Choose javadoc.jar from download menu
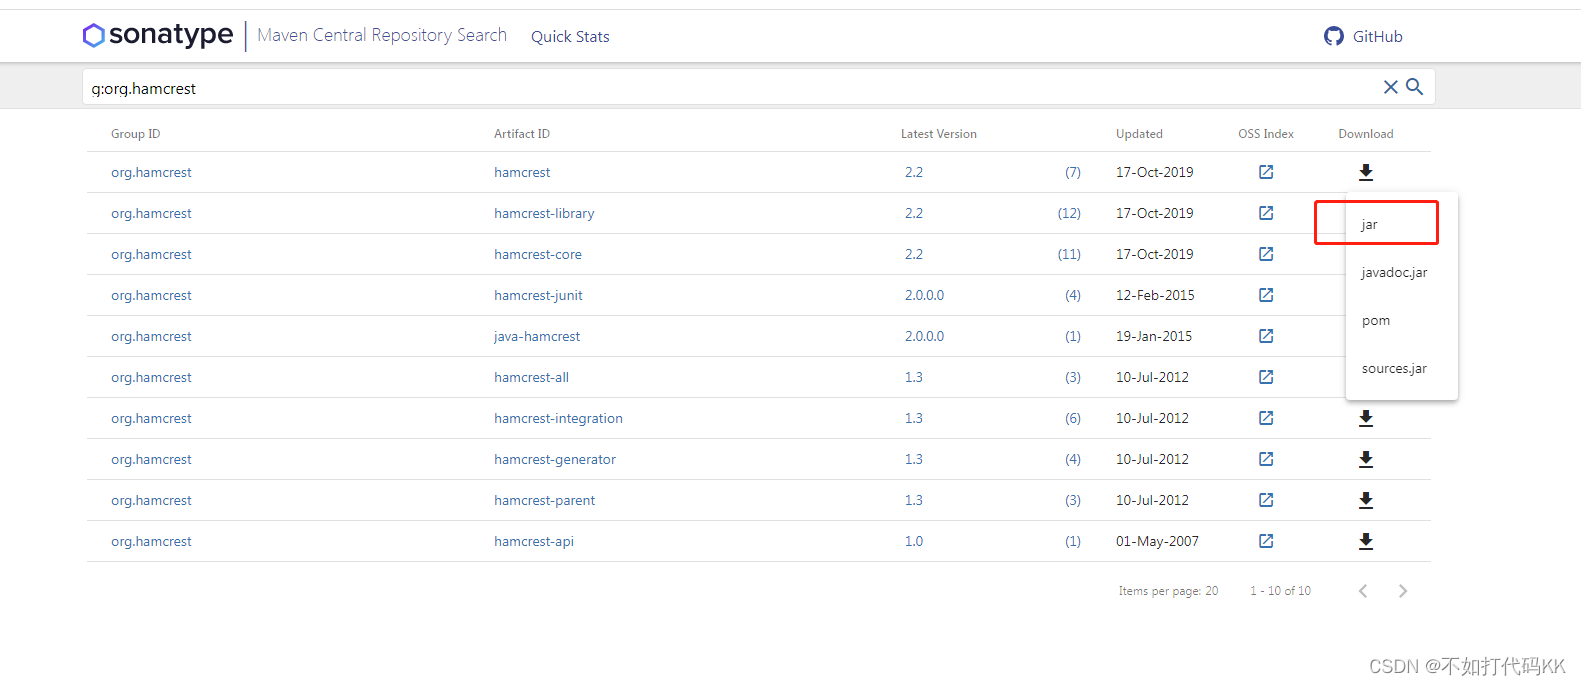 click(x=1402, y=272)
